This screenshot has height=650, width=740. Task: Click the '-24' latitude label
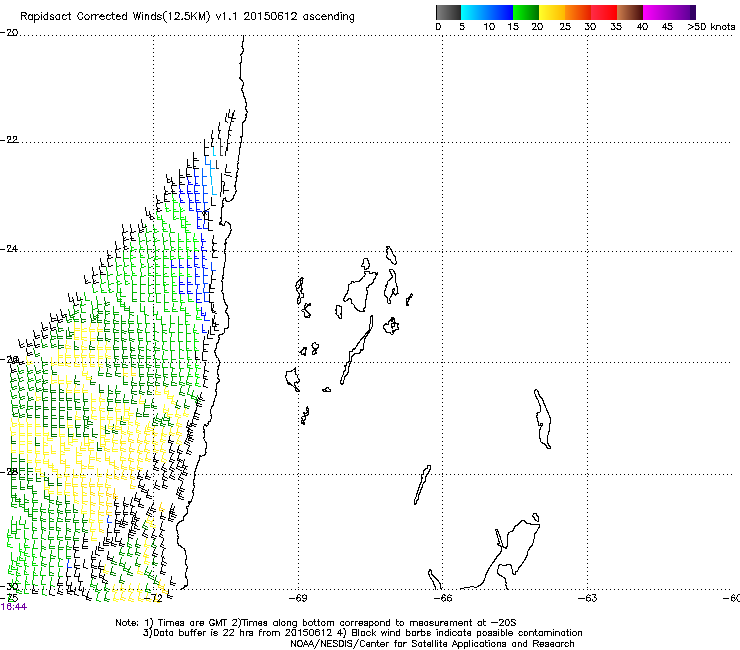[9, 249]
